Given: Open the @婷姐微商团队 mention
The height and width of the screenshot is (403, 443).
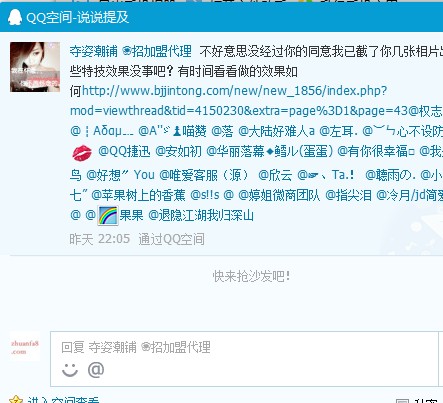Looking at the screenshot, I should [279, 195].
